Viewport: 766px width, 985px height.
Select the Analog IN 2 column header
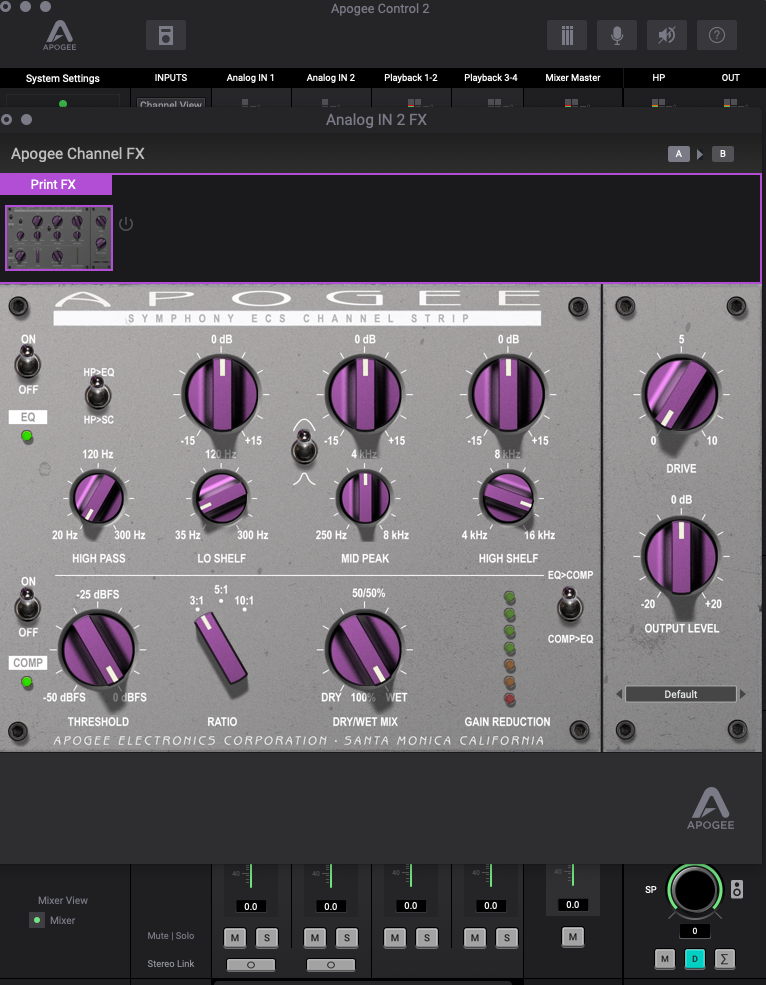point(331,78)
